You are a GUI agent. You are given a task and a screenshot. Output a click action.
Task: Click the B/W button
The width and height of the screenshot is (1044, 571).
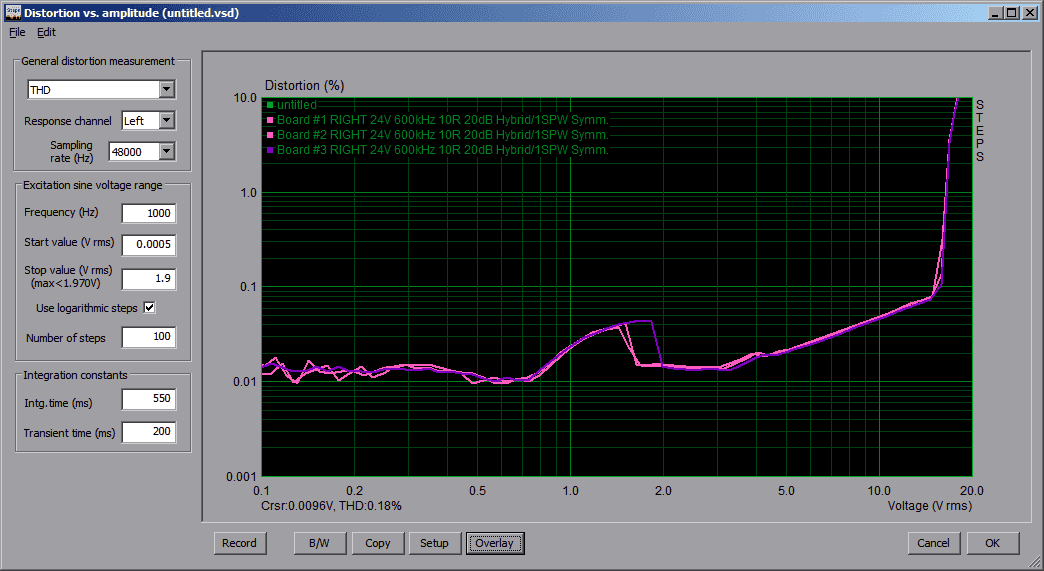320,543
